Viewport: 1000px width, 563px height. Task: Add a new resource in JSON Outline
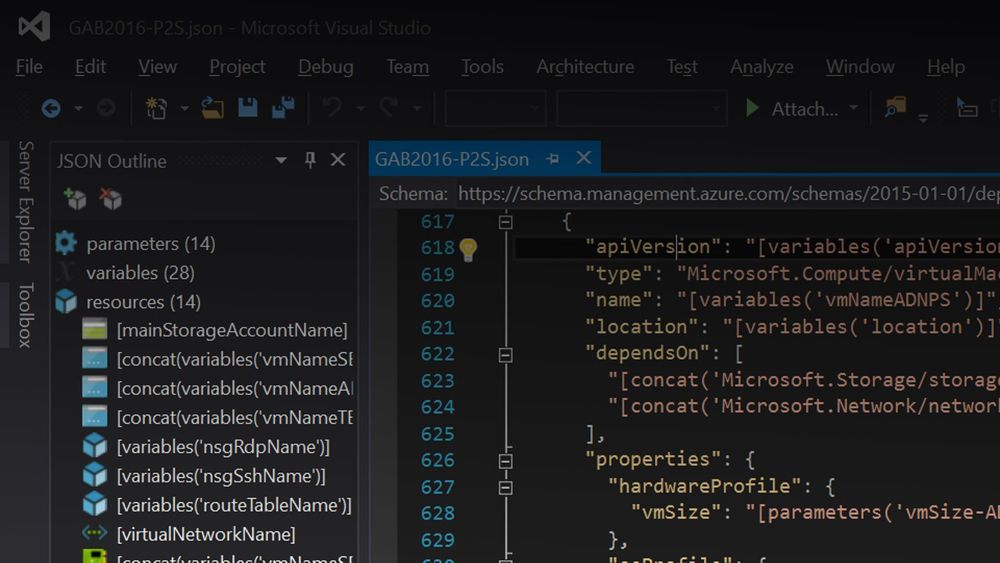pos(75,199)
